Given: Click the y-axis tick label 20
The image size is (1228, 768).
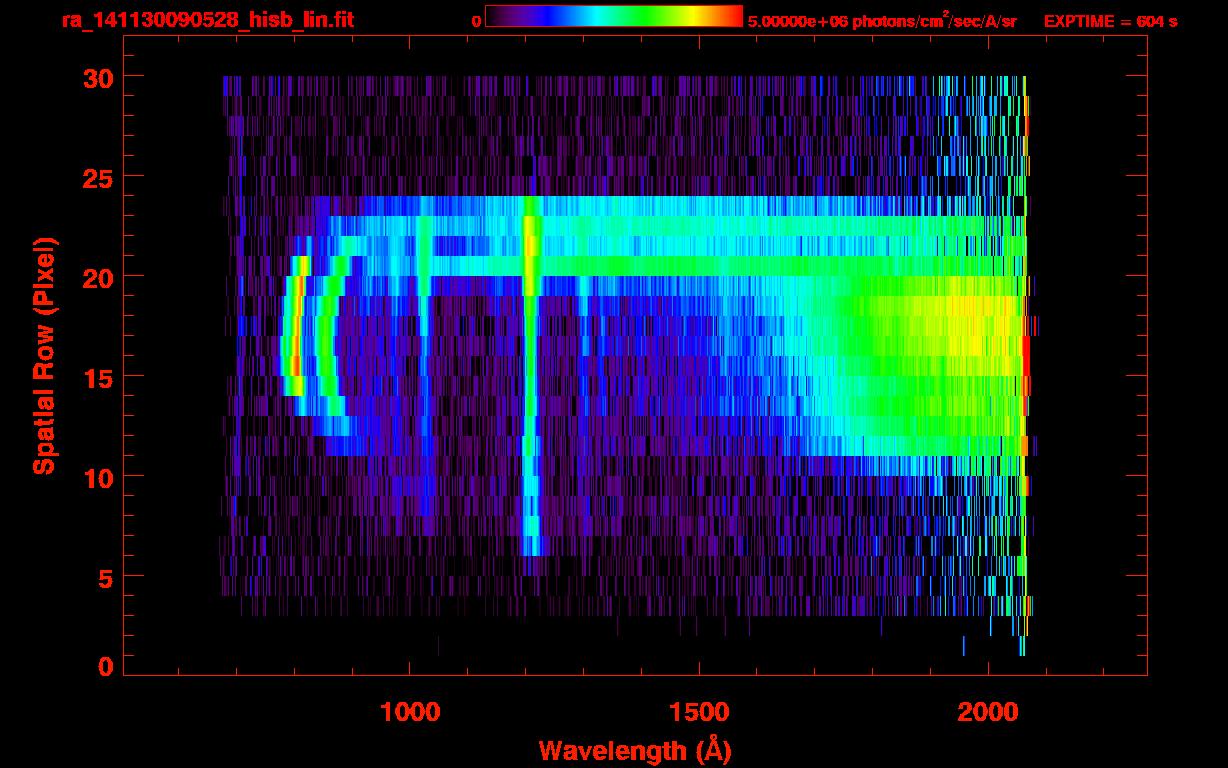Looking at the screenshot, I should [x=97, y=277].
